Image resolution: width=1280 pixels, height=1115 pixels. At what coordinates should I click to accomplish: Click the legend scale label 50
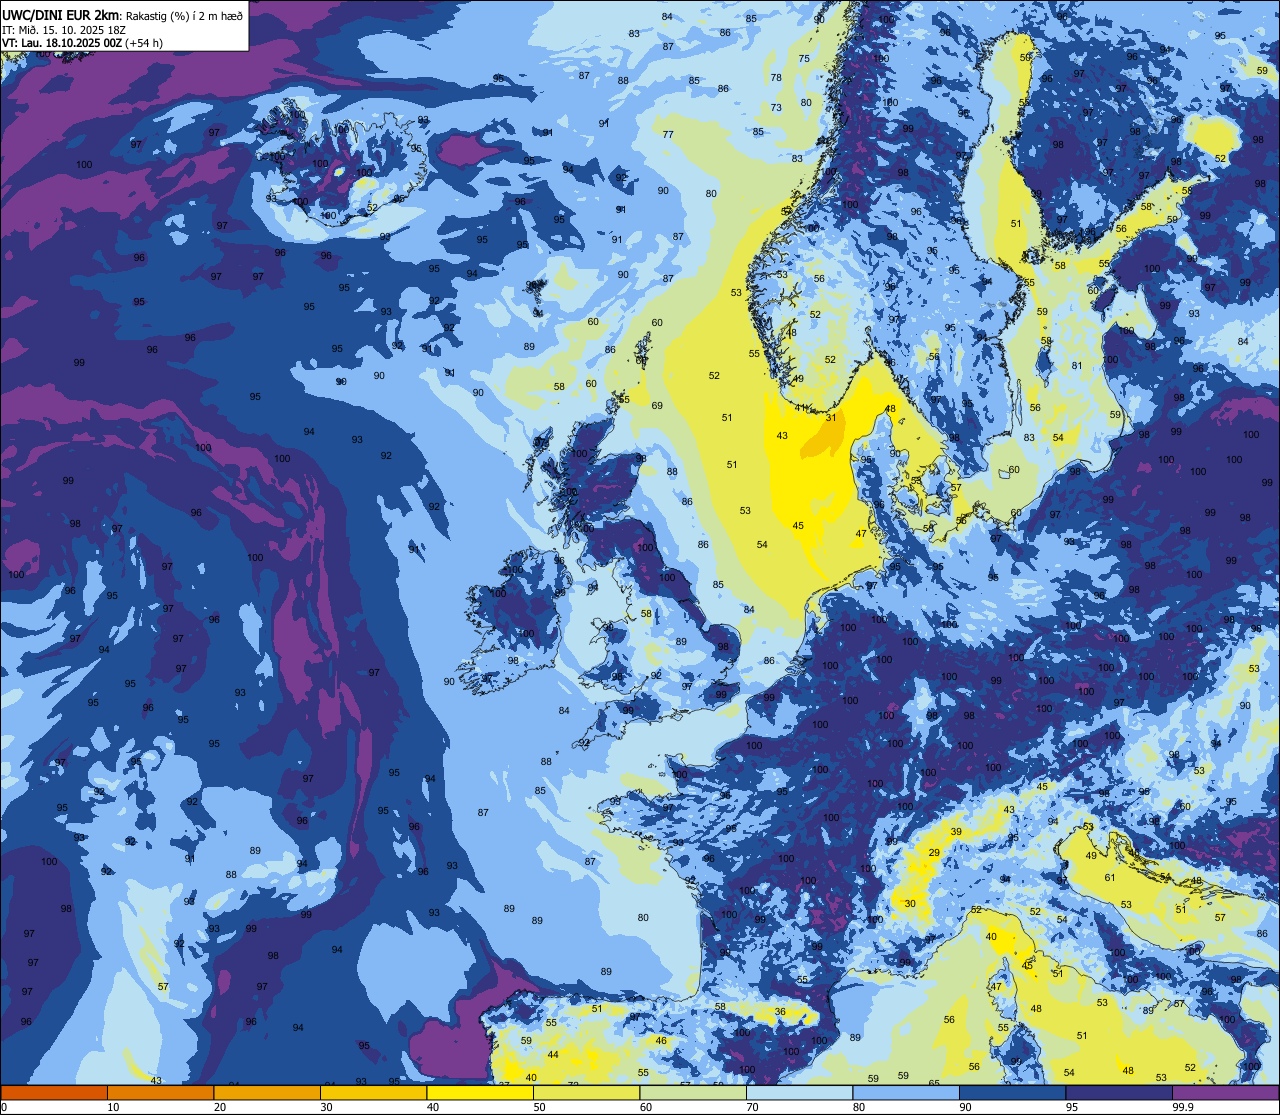pyautogui.click(x=539, y=1107)
